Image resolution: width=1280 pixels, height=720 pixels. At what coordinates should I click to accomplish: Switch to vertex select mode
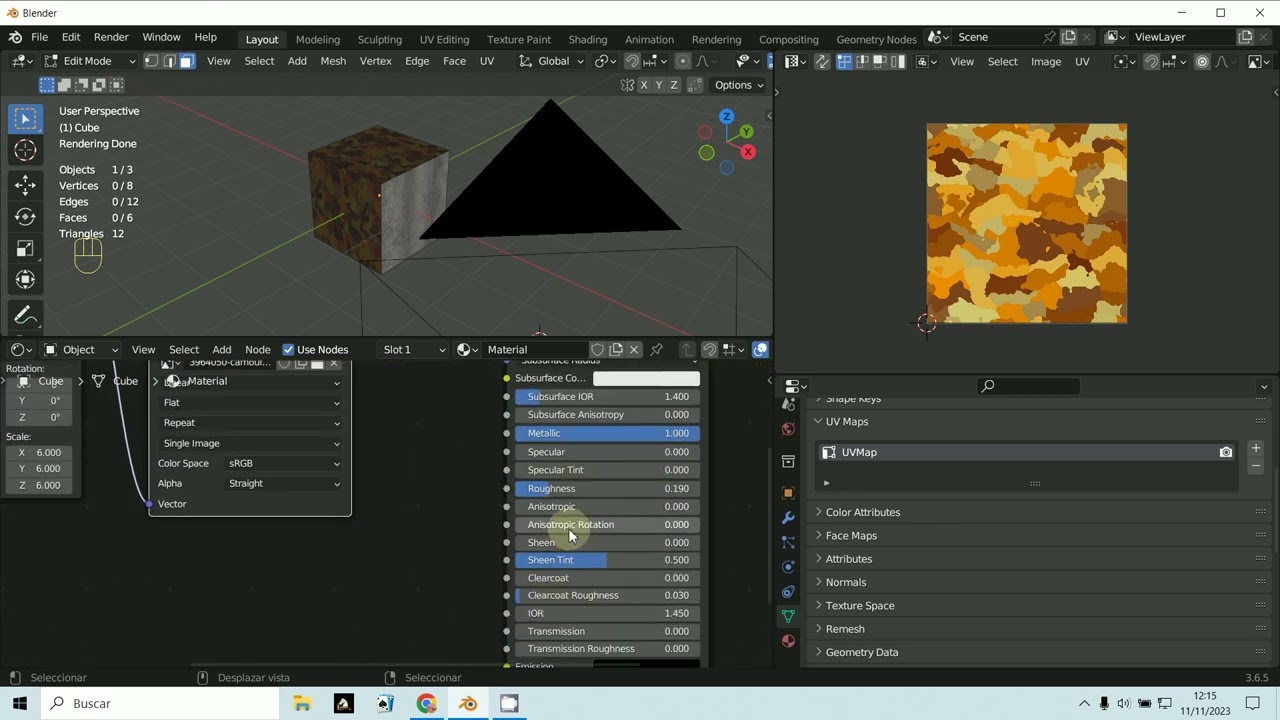pyautogui.click(x=151, y=61)
